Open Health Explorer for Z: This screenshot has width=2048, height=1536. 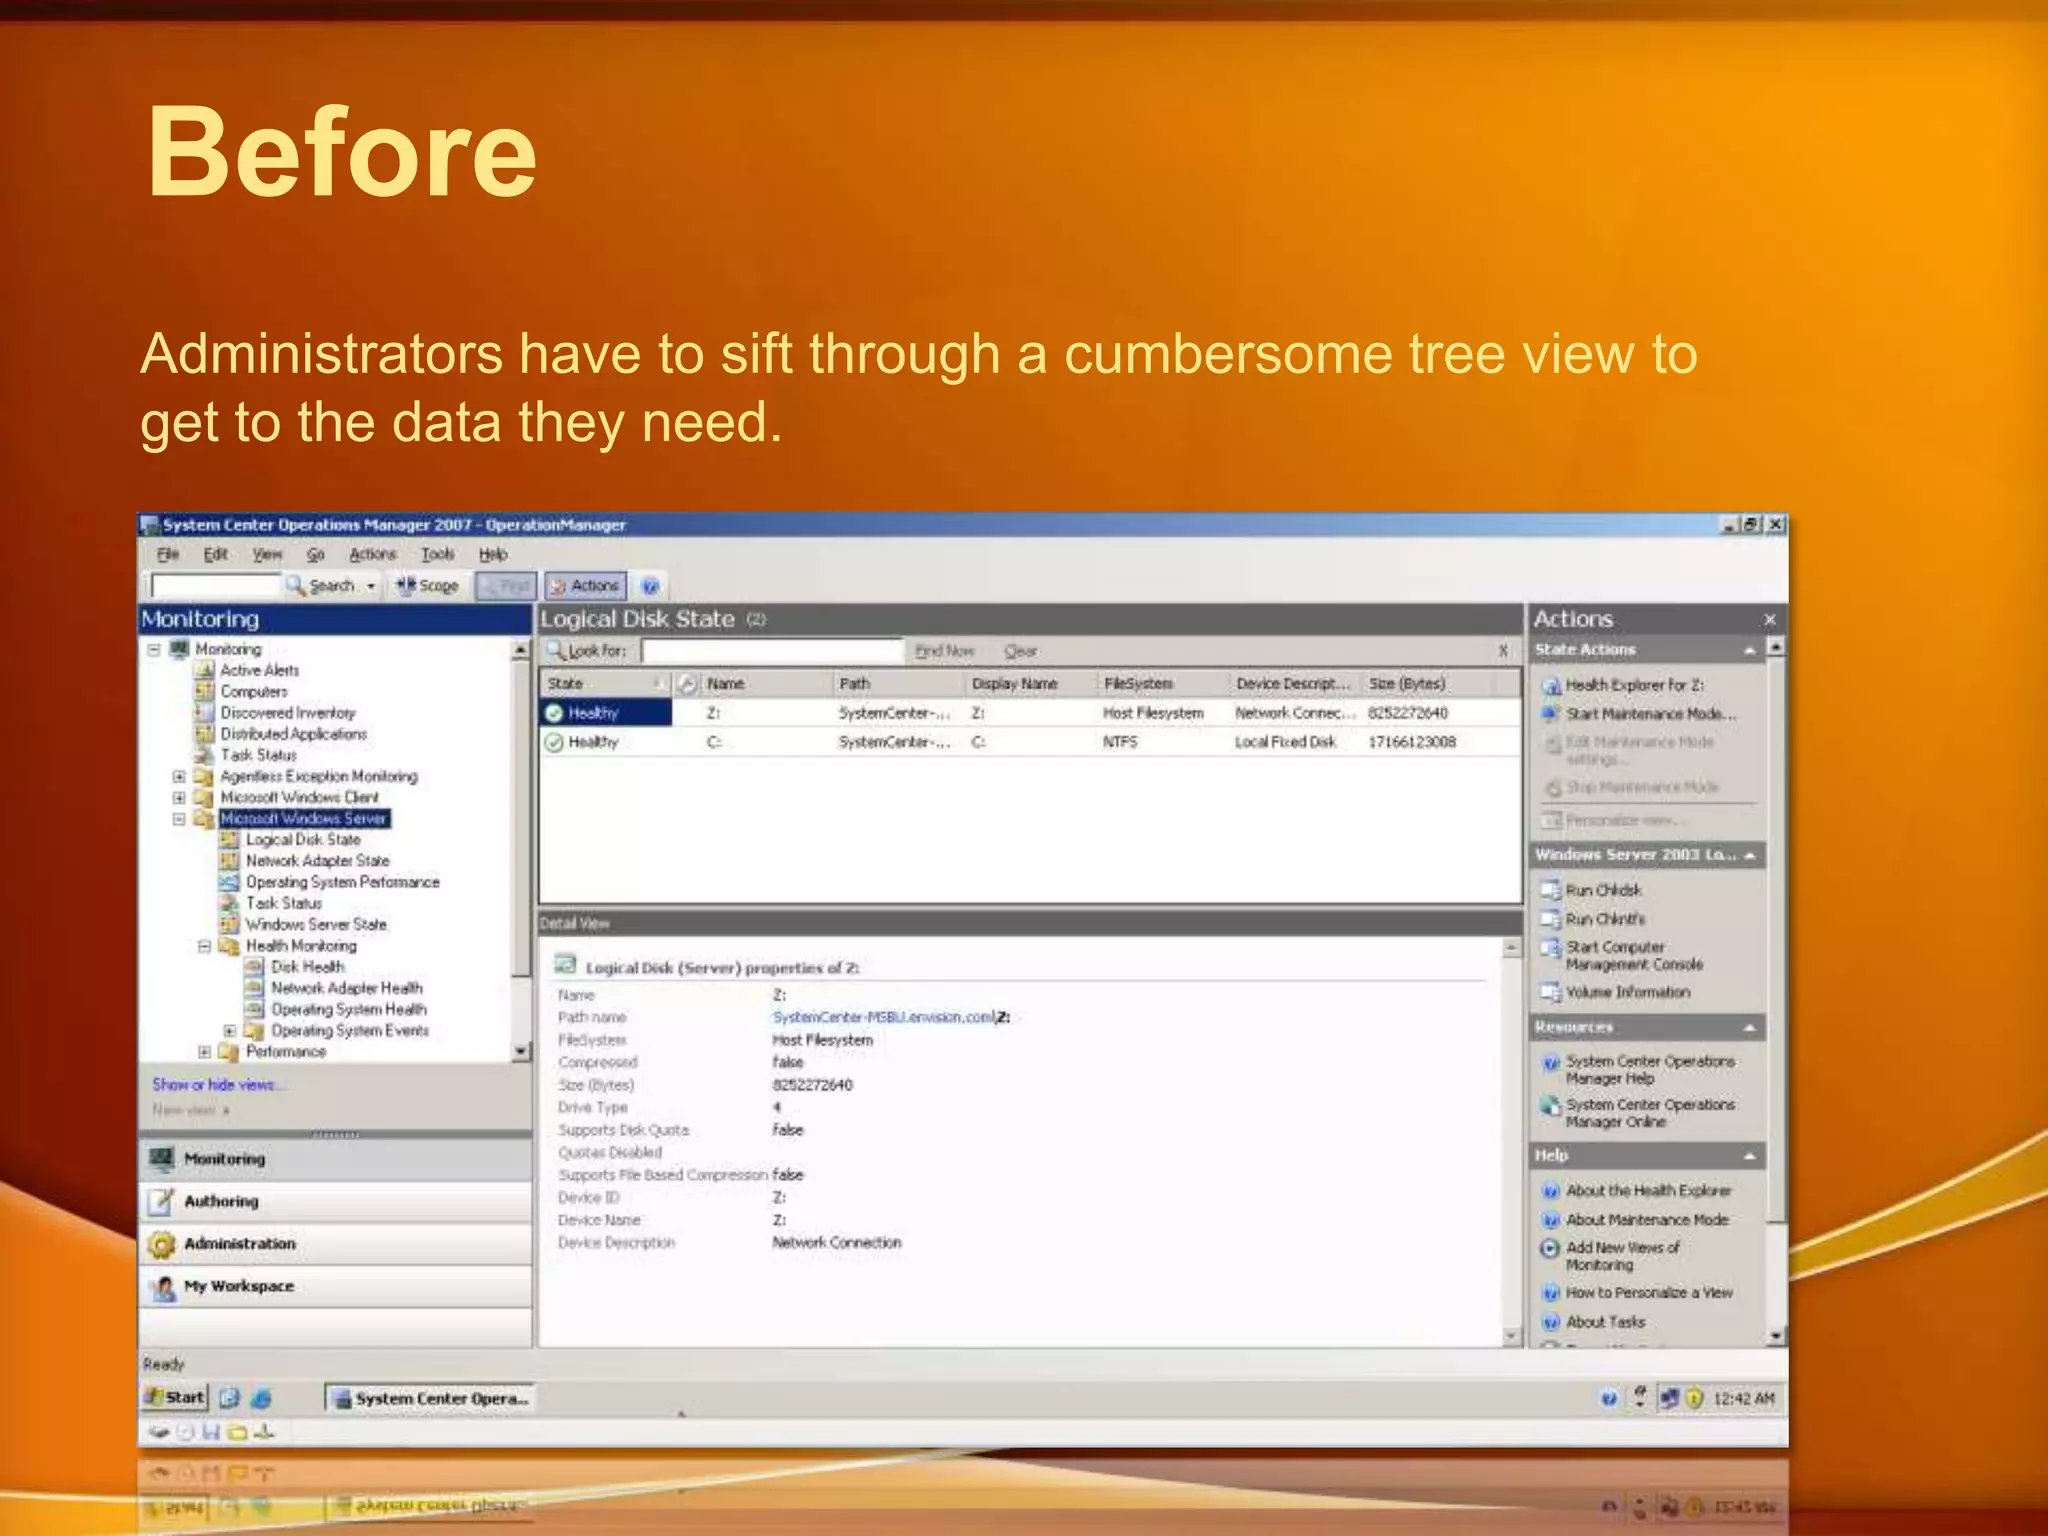1633,685
